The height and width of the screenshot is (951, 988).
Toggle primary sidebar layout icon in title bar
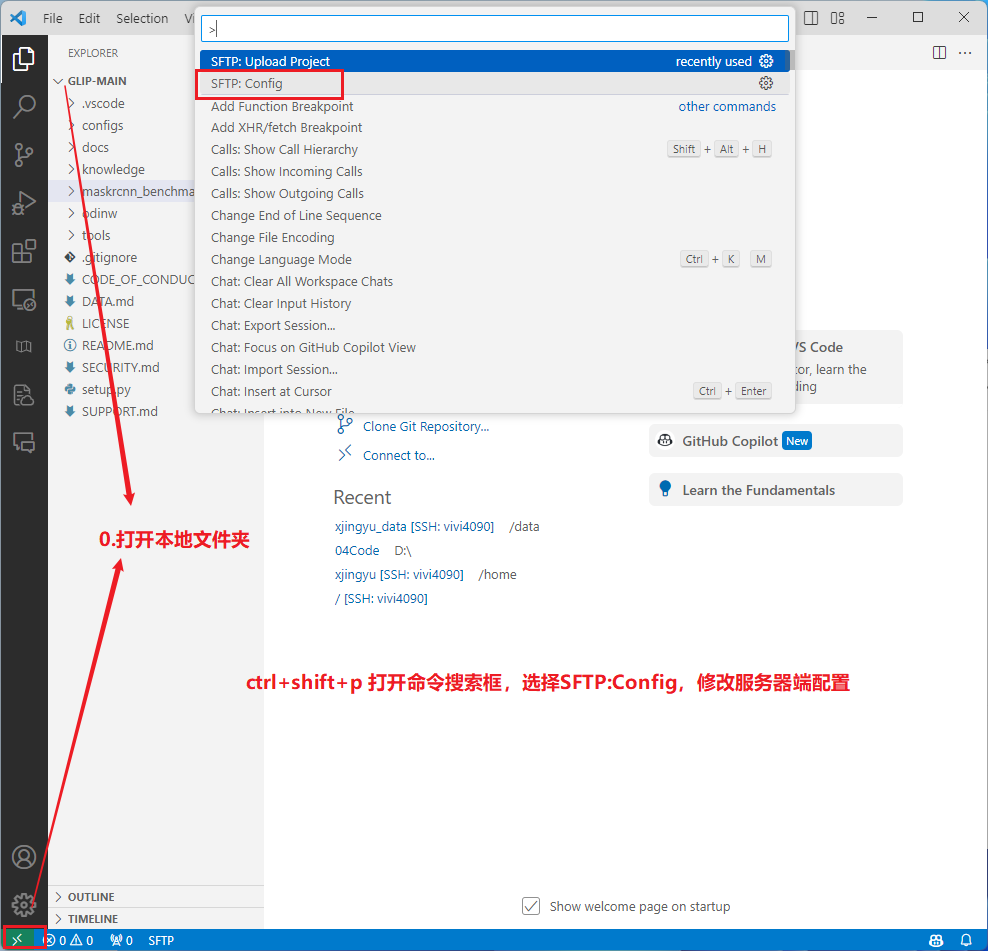click(x=812, y=18)
